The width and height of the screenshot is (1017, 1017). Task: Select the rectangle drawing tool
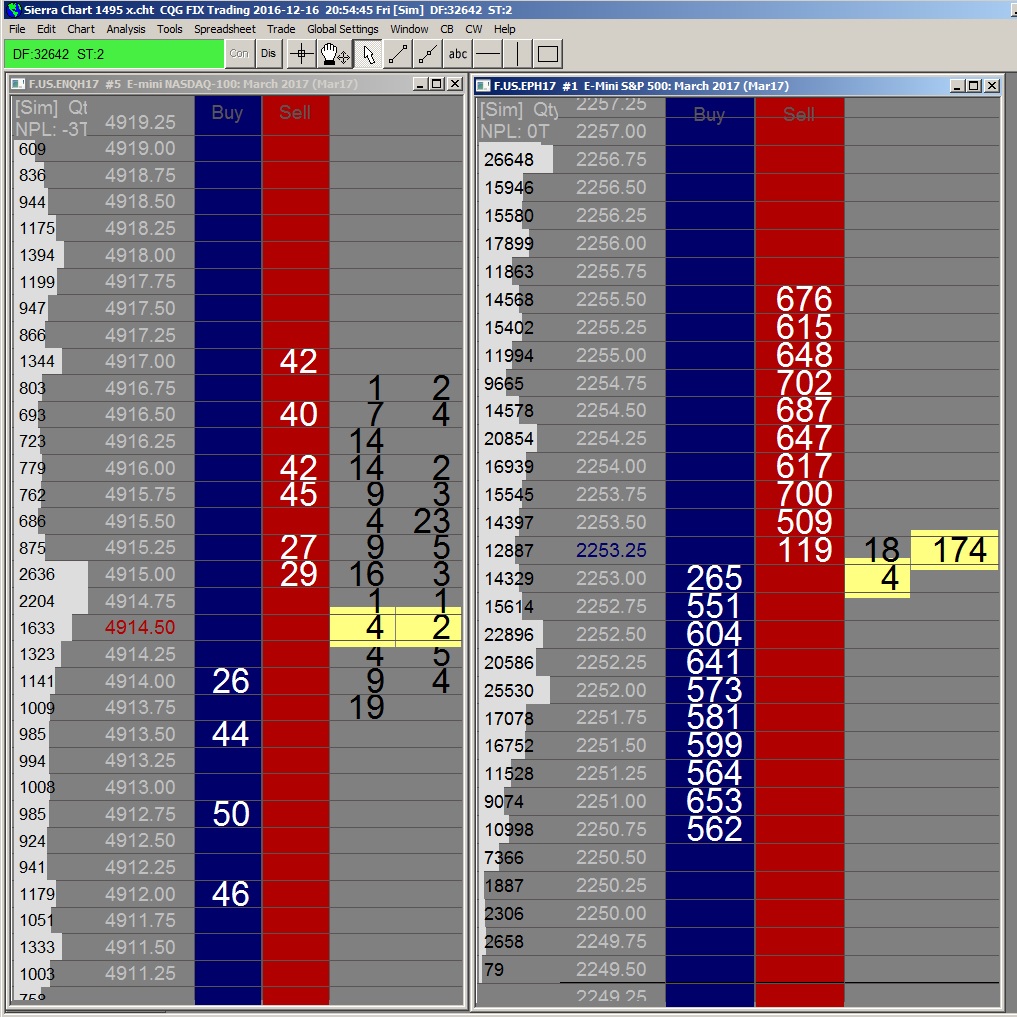[547, 54]
